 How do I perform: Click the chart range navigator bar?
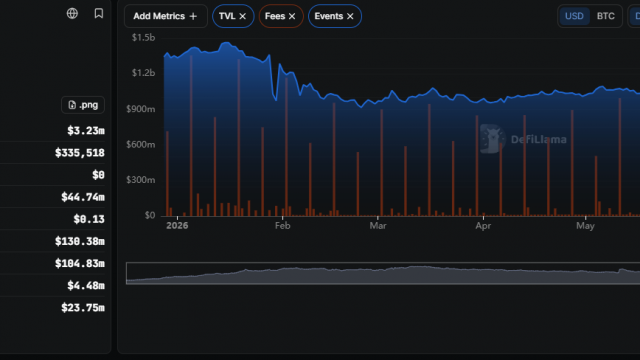point(383,273)
